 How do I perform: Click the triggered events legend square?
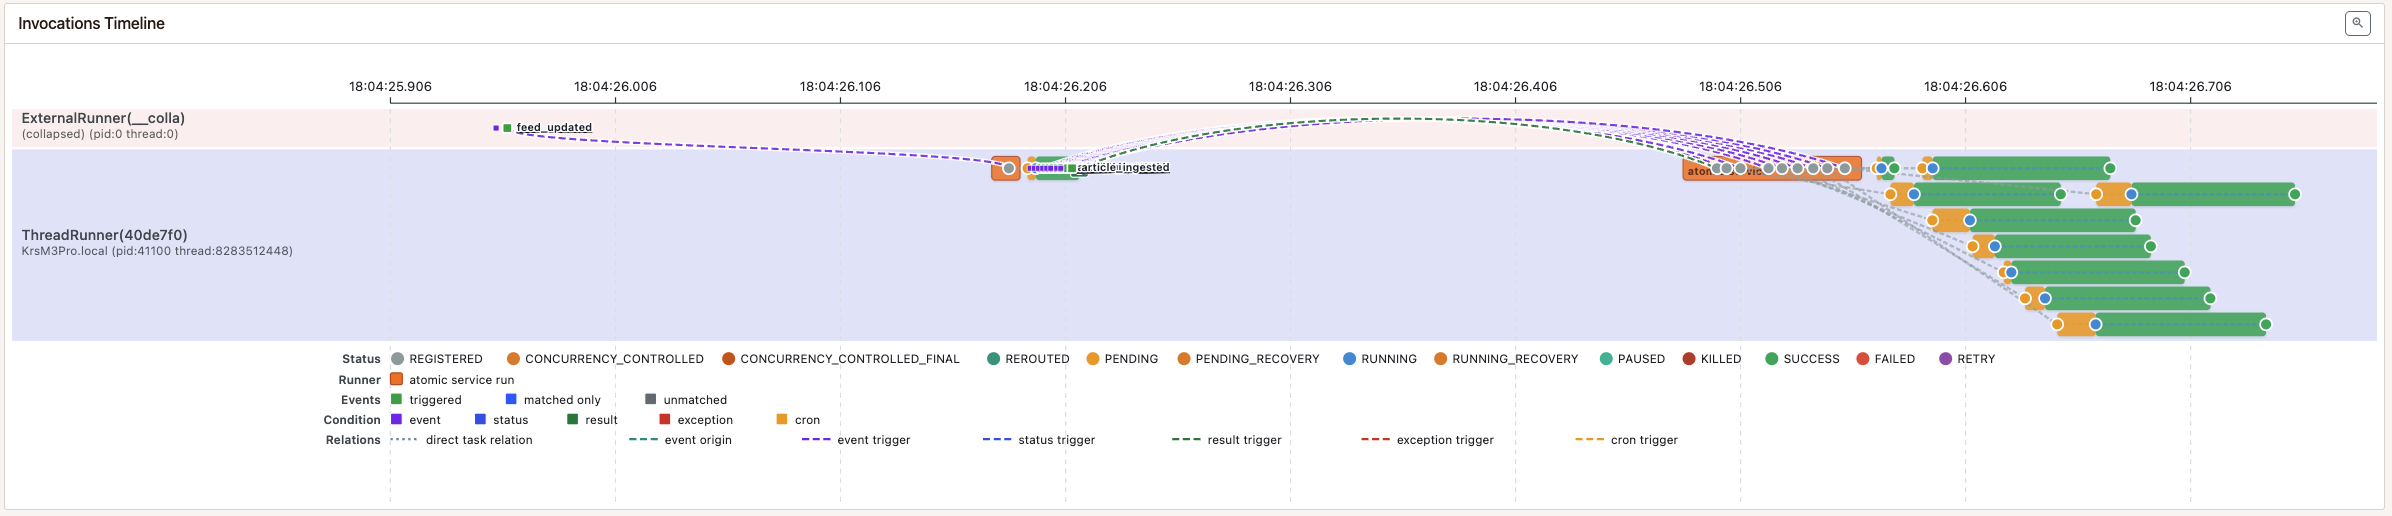396,399
